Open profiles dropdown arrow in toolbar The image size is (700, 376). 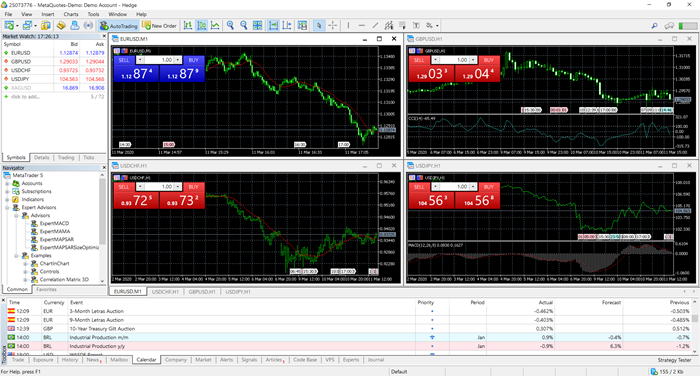35,26
